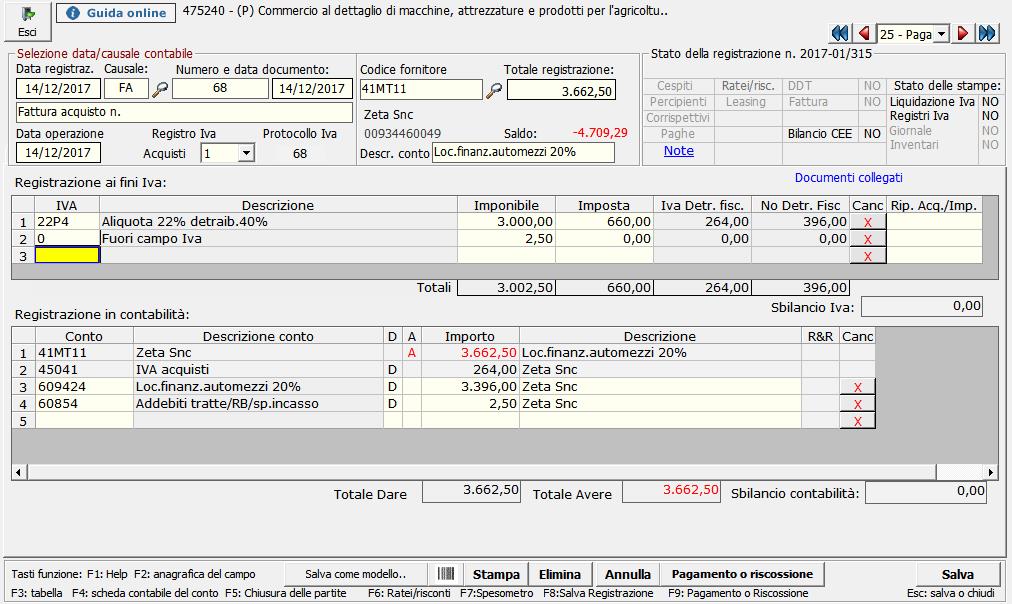
Task: Open Documenti collegati link
Action: pos(849,177)
